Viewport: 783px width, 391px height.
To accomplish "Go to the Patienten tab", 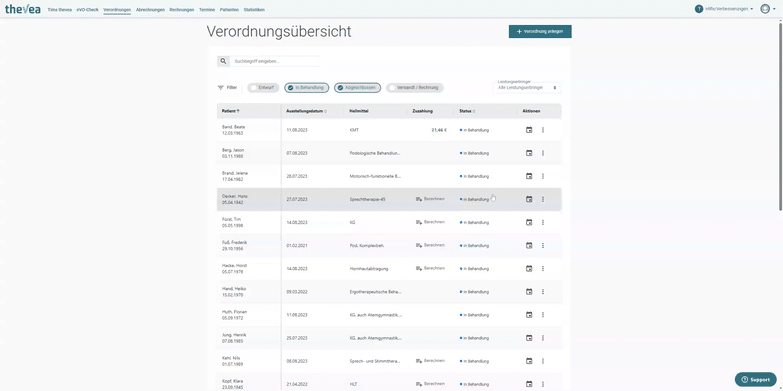I will point(229,9).
